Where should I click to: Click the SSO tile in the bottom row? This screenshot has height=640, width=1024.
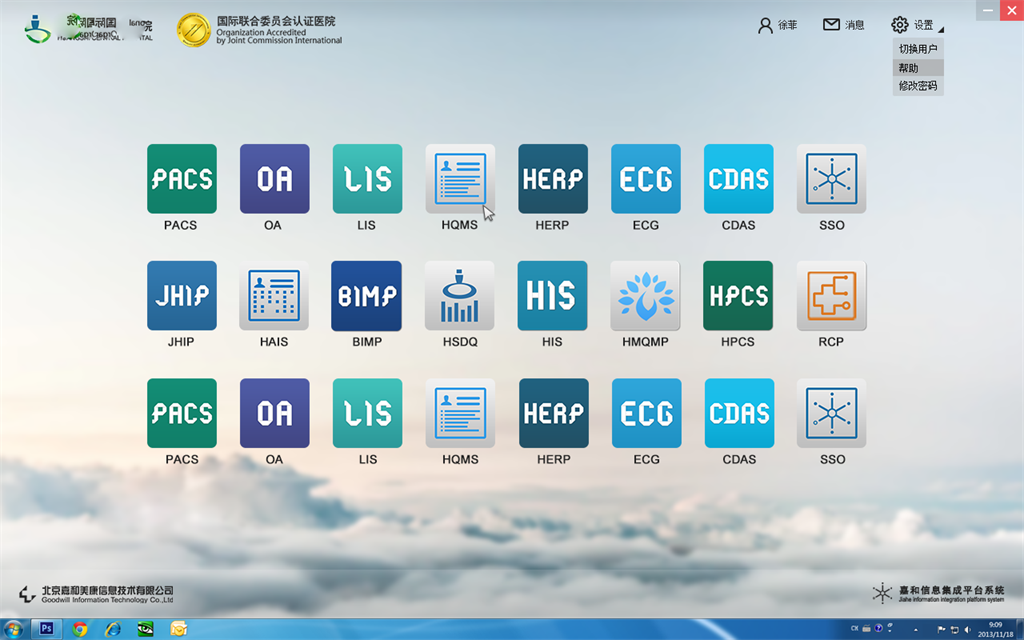831,413
